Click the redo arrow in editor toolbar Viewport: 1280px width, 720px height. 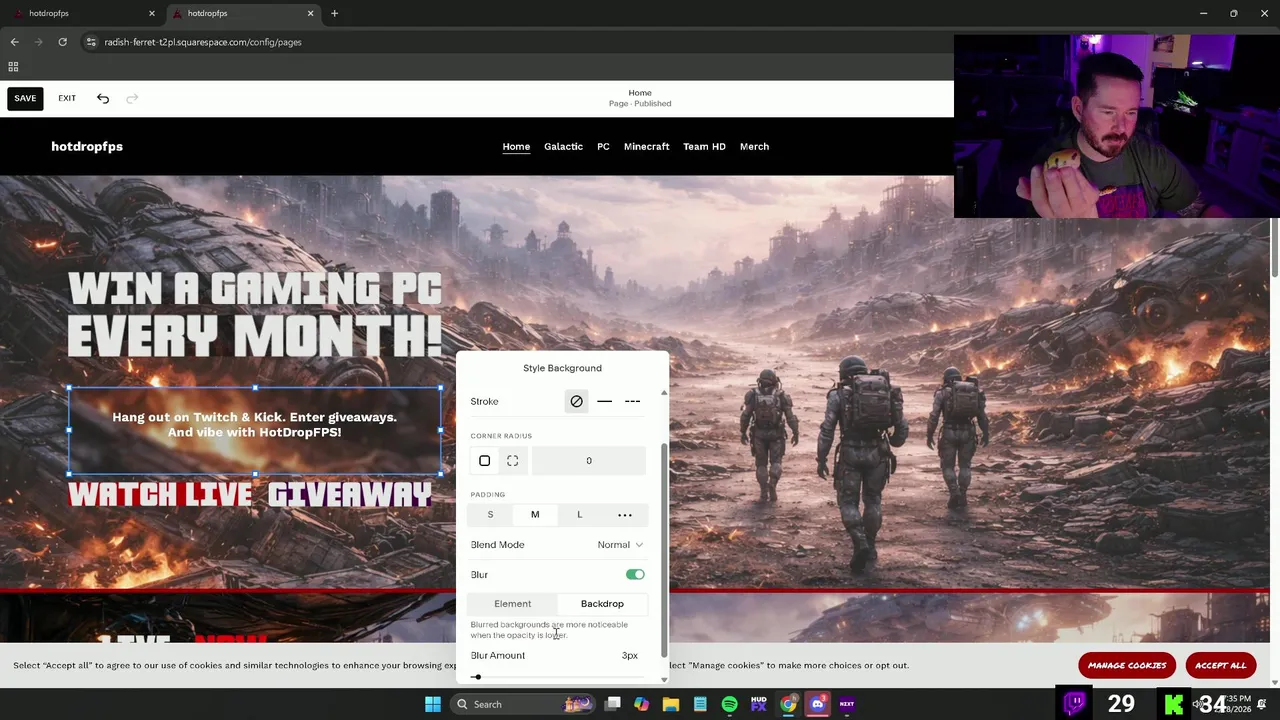(132, 98)
